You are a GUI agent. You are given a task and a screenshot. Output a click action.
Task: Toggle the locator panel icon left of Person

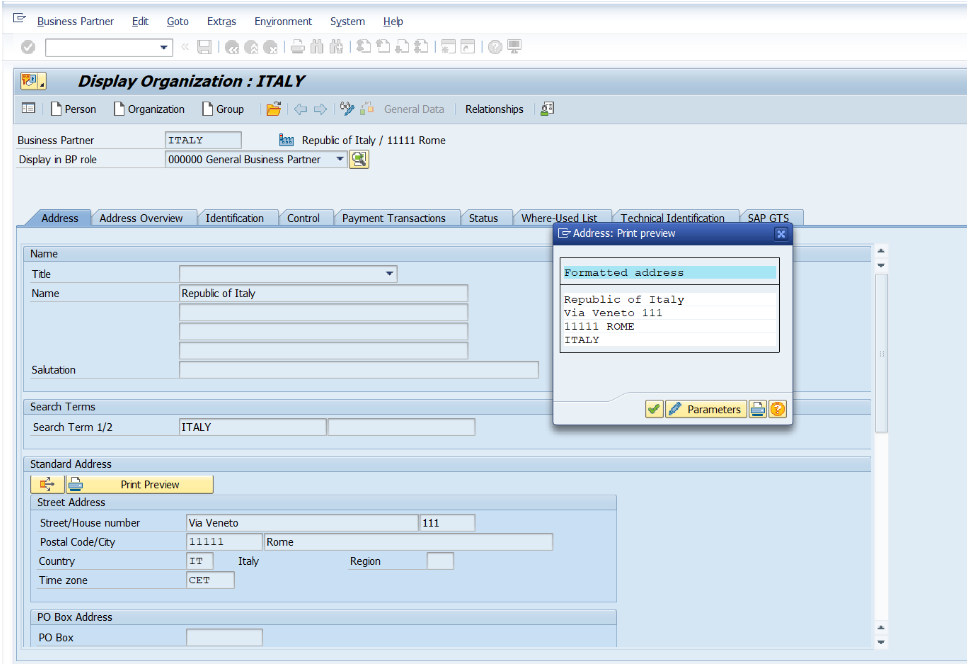coord(28,109)
